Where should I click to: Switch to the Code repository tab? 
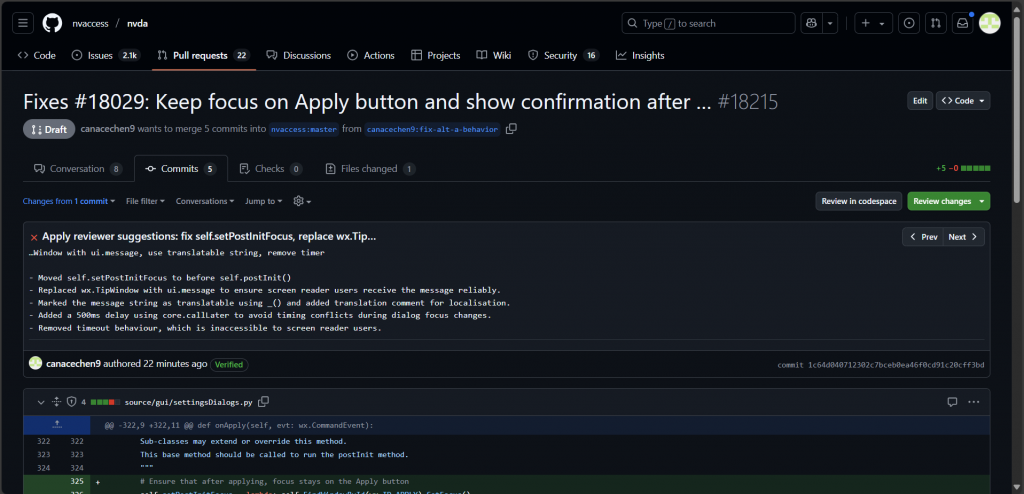coord(37,56)
